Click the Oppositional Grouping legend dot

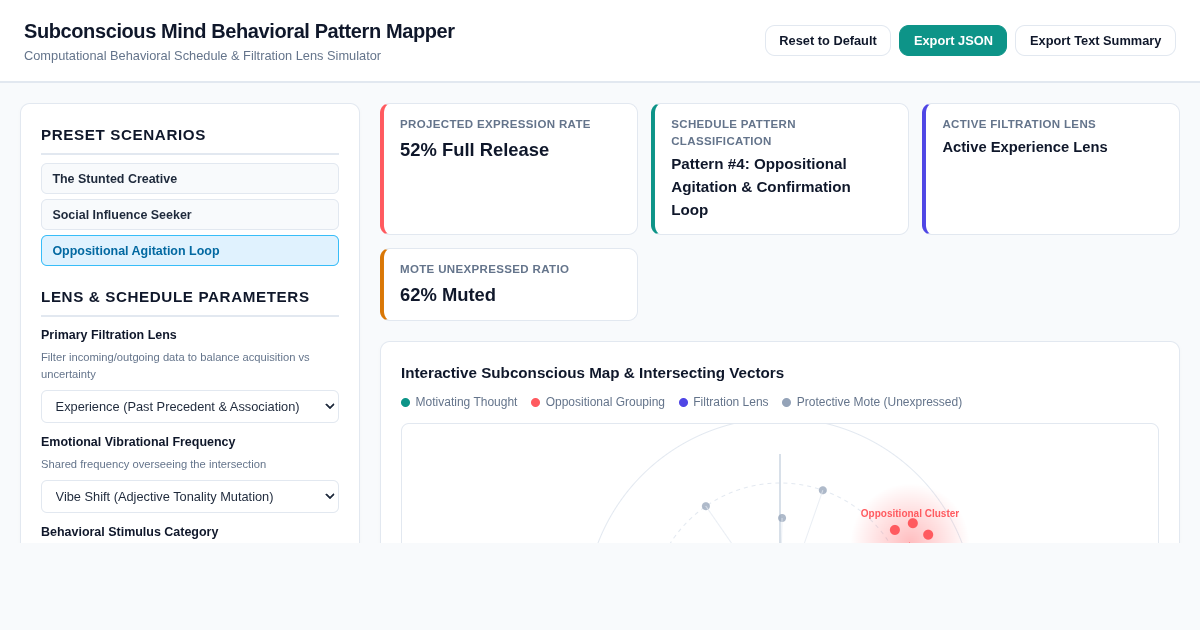535,402
